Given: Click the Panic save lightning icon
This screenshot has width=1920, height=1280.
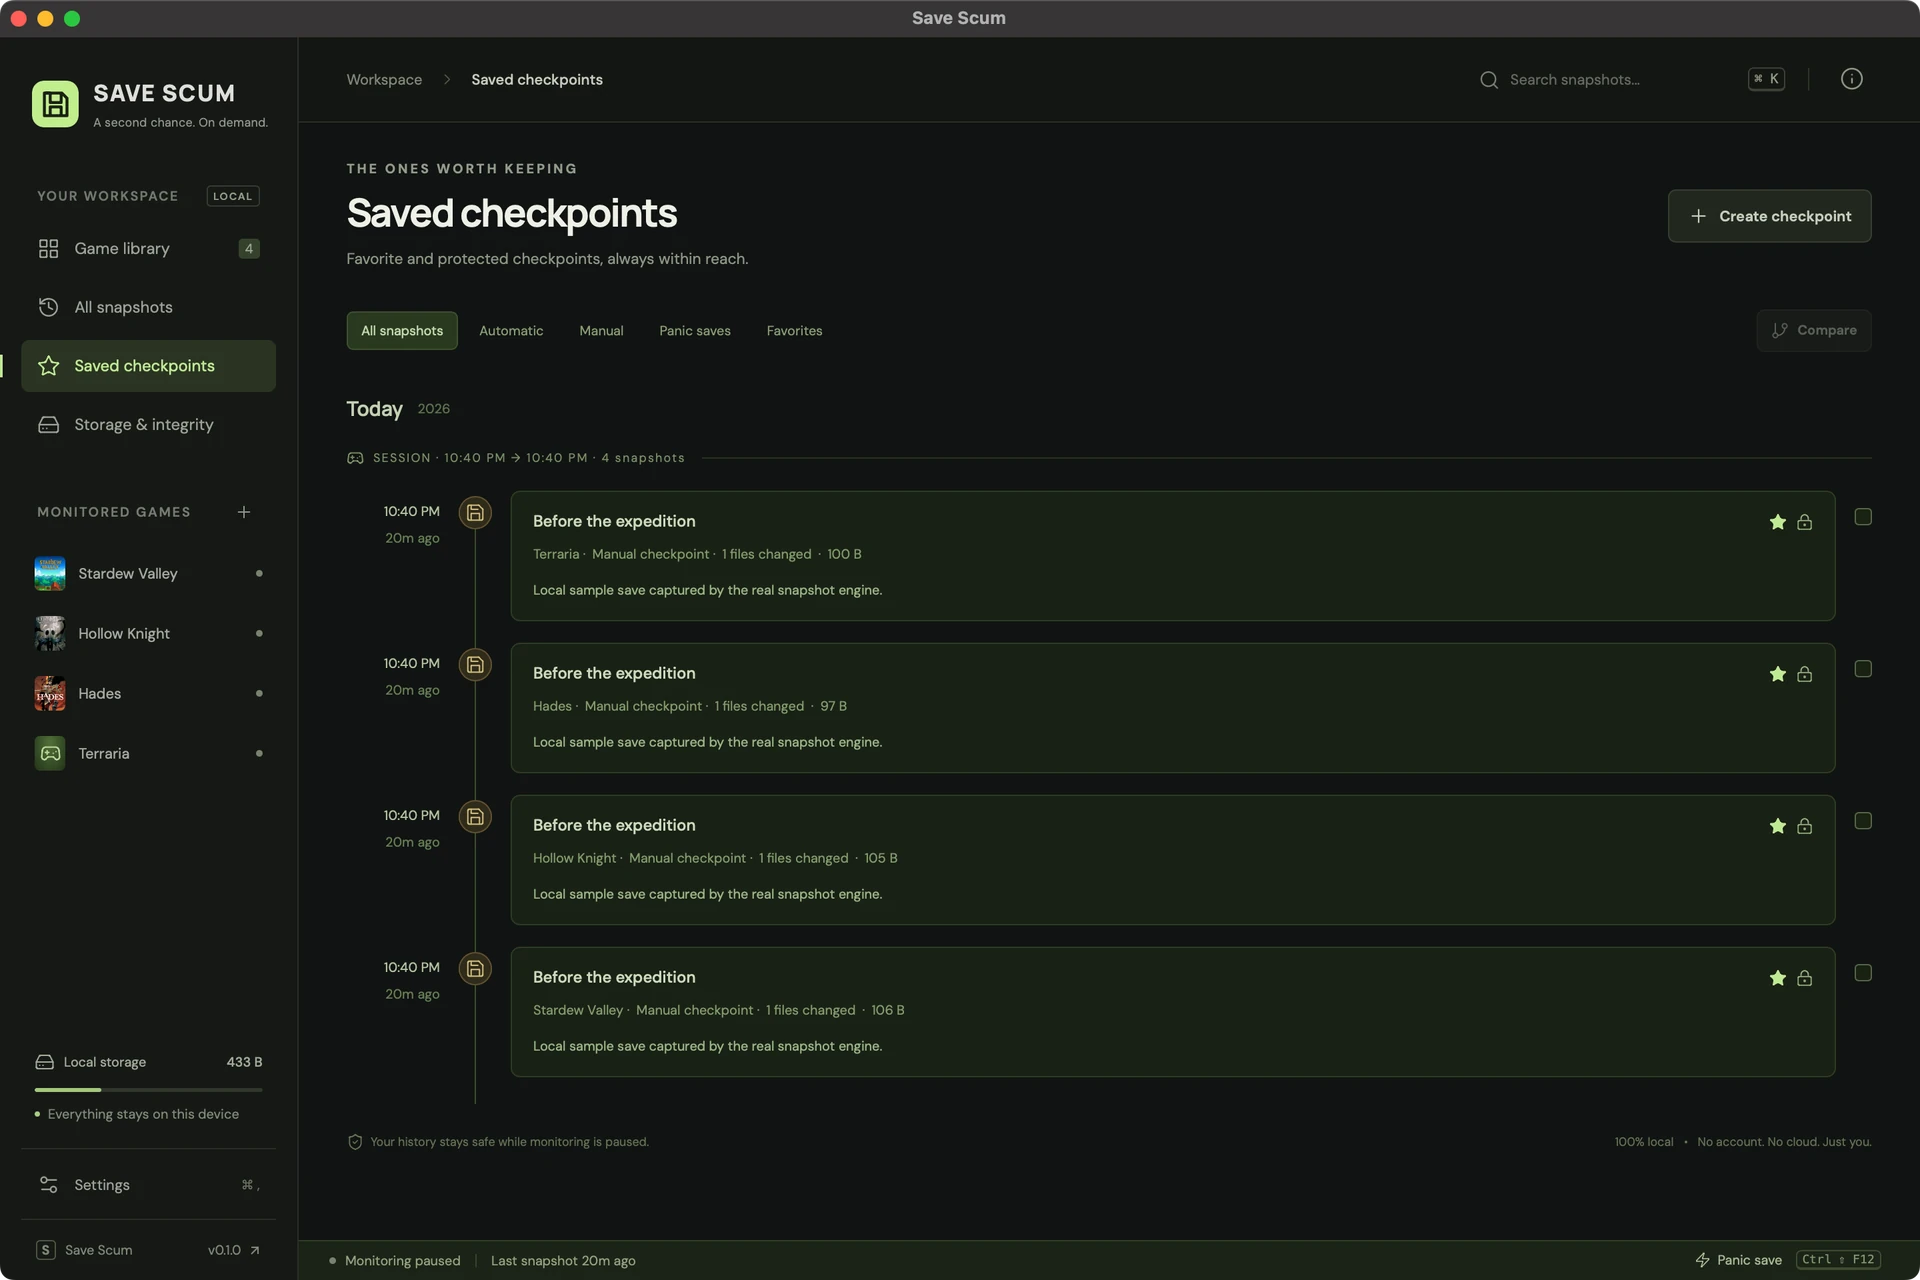Looking at the screenshot, I should [x=1702, y=1260].
